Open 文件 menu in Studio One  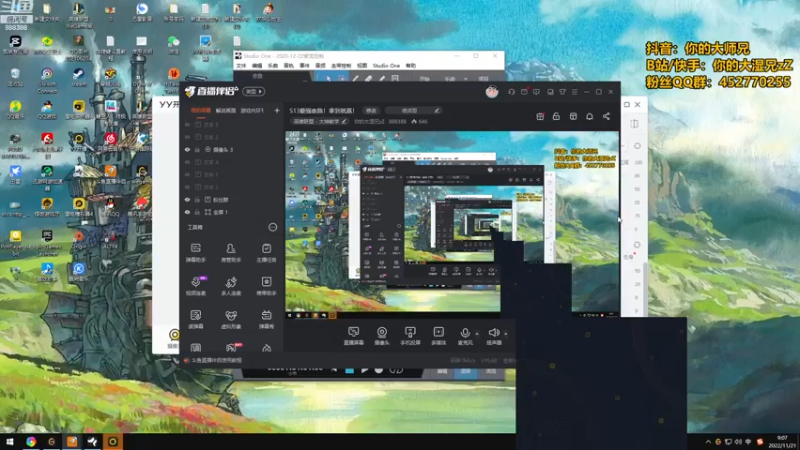[x=241, y=66]
